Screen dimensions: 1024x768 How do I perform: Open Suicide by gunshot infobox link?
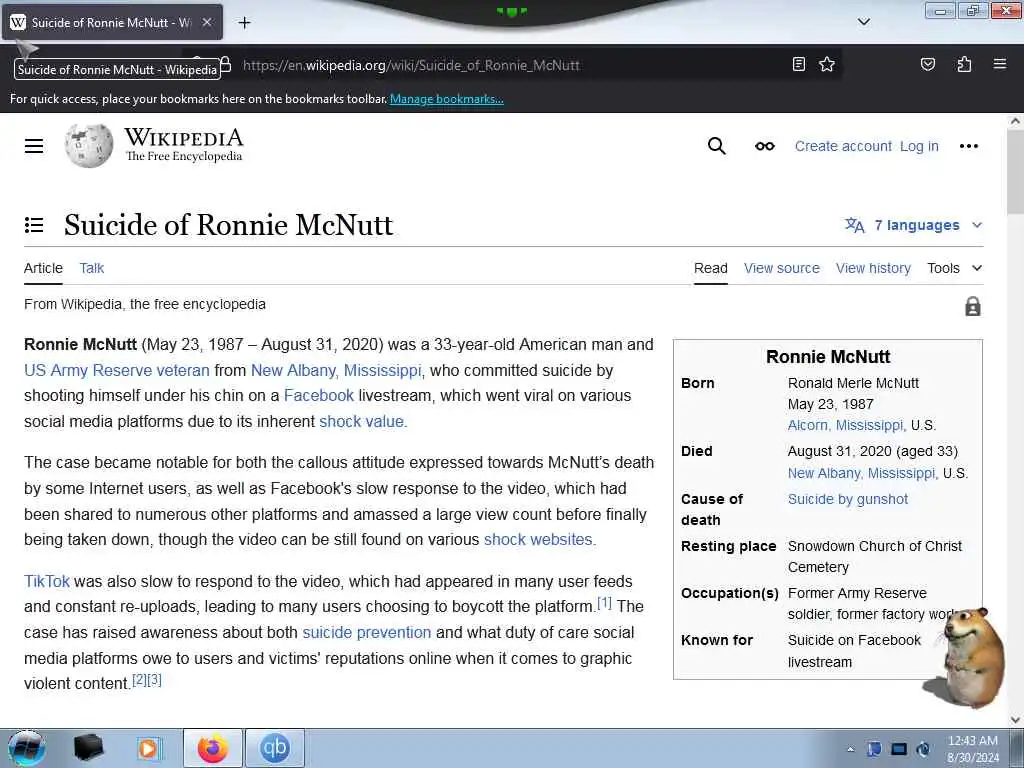click(848, 499)
